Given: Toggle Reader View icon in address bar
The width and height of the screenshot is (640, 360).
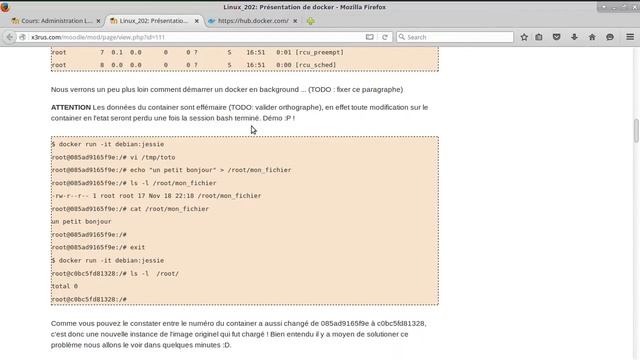Looking at the screenshot, I should 369,37.
